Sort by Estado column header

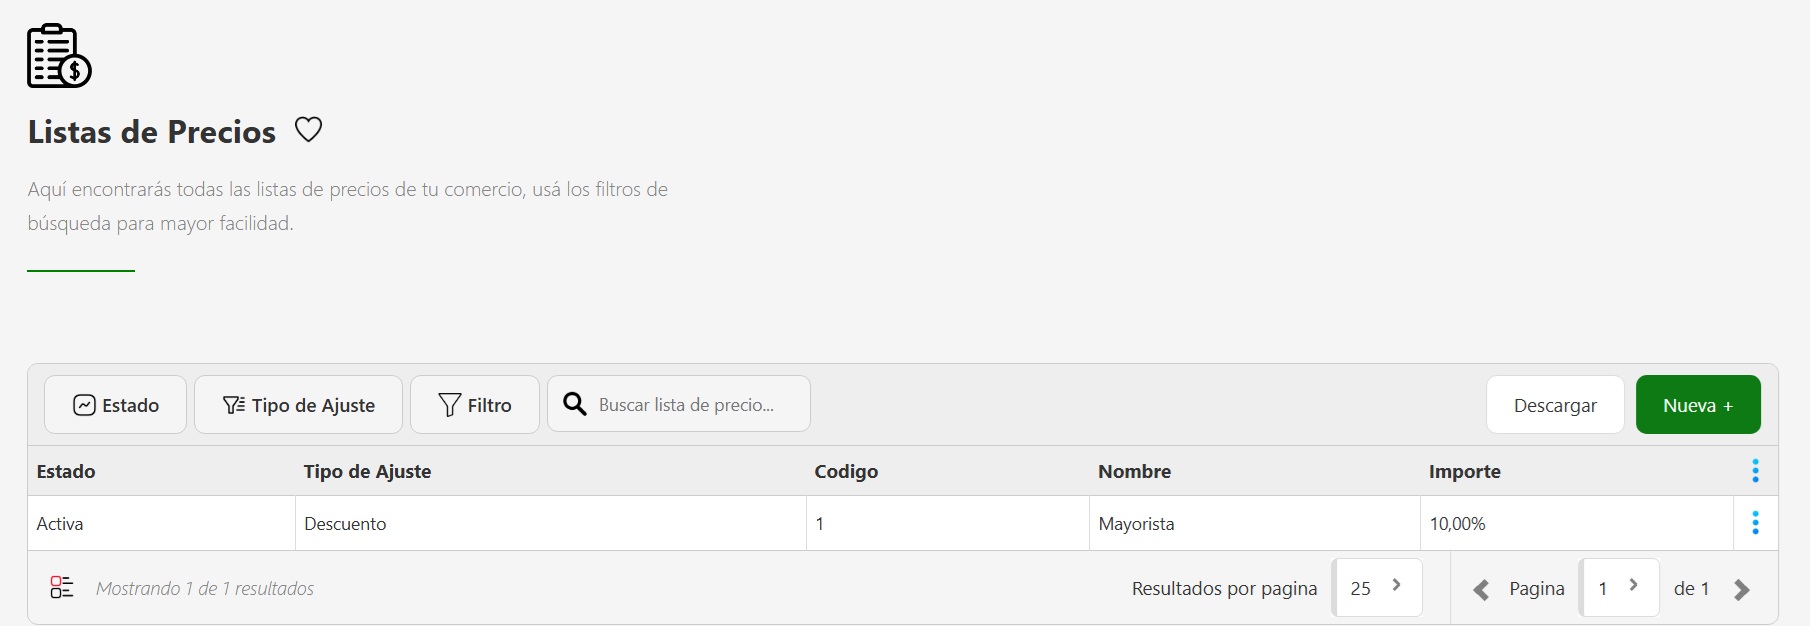[66, 471]
